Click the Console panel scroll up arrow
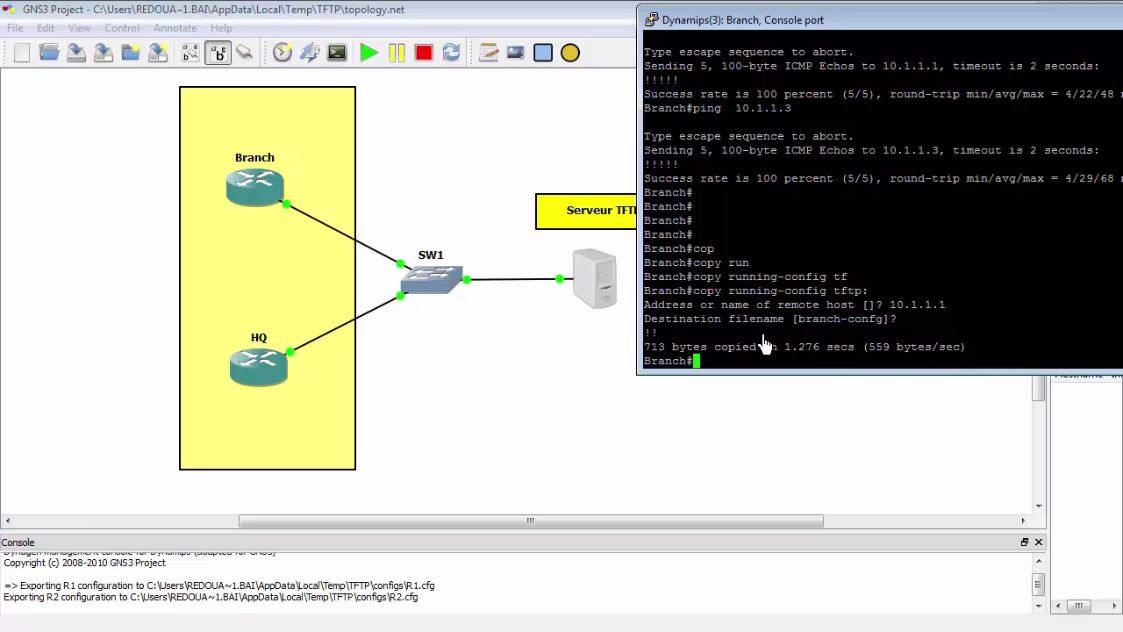This screenshot has width=1123, height=632. click(1038, 560)
